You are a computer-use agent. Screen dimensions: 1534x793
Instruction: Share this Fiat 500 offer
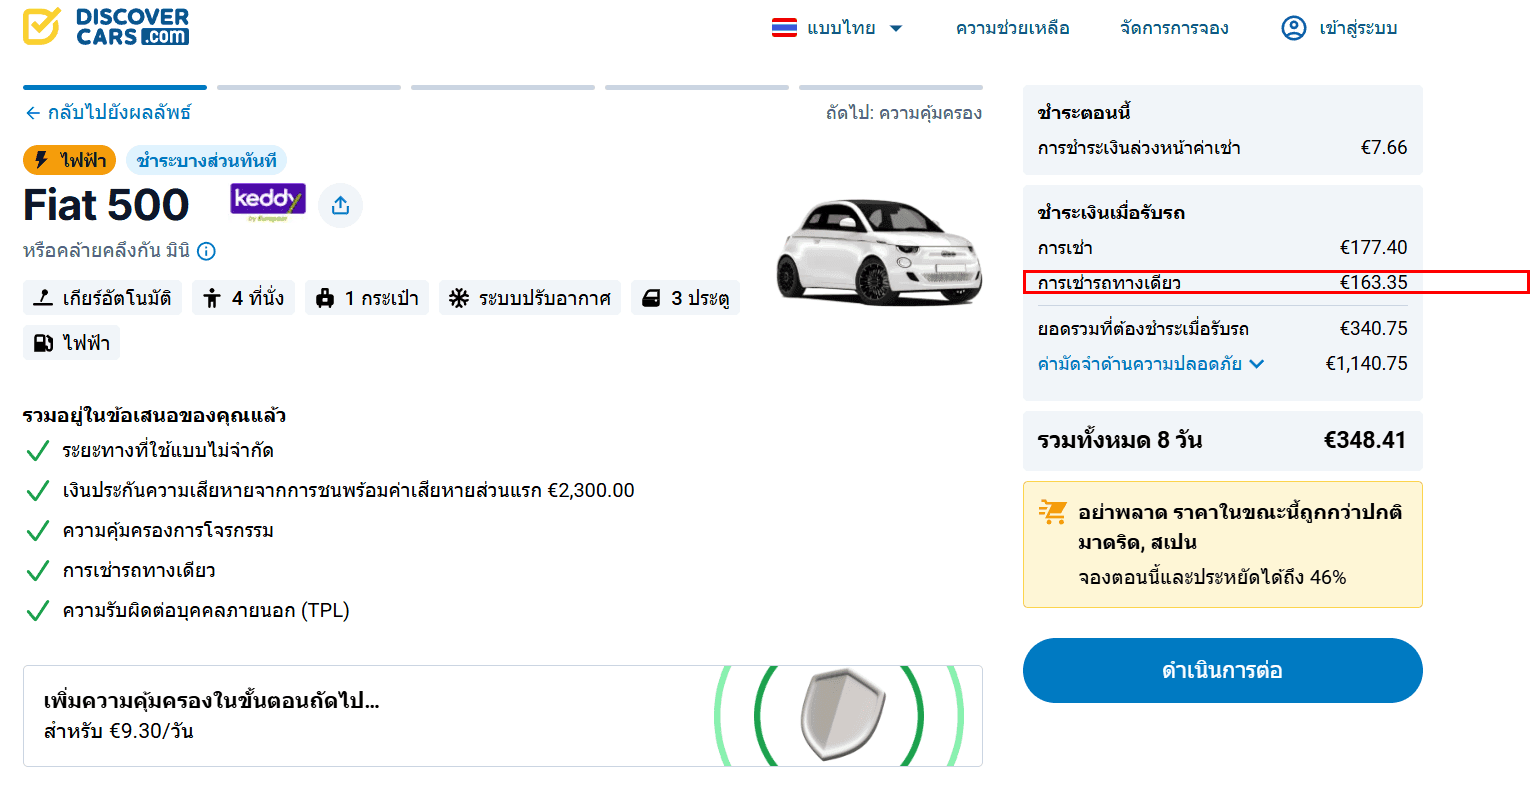340,205
